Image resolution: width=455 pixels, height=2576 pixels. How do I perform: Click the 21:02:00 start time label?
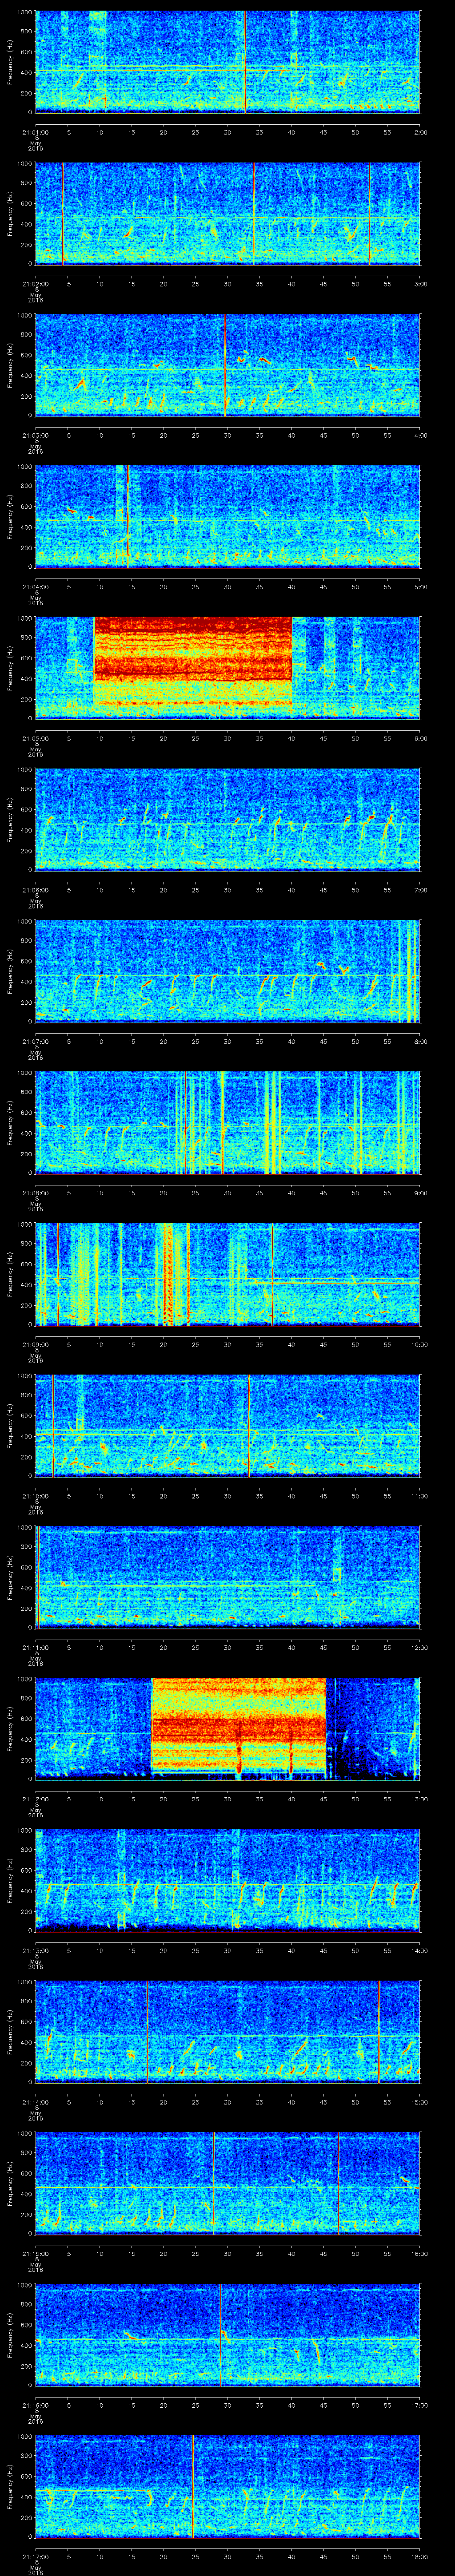(x=35, y=284)
